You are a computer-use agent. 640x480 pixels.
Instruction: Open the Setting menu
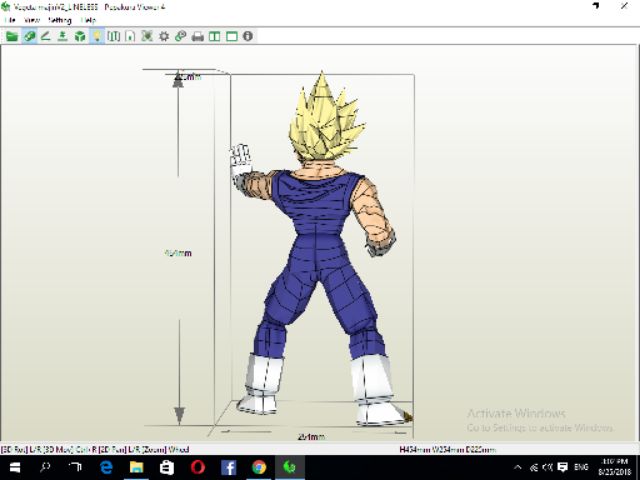point(60,20)
